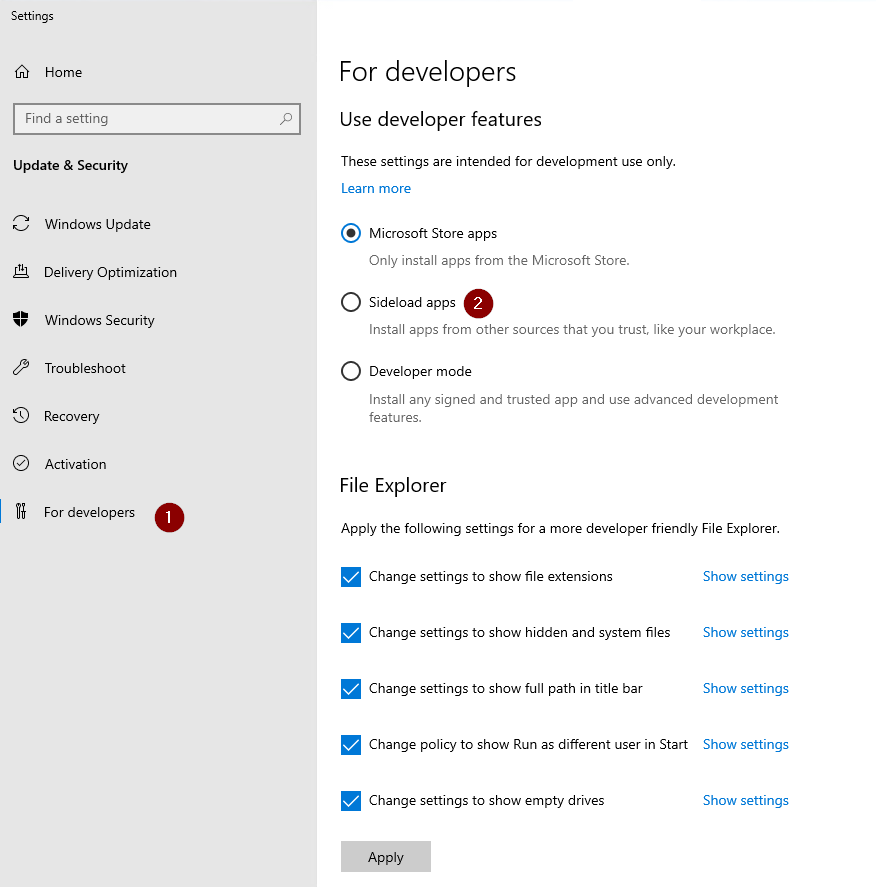Go to the Troubleshoot page
Image resolution: width=876 pixels, height=887 pixels.
tap(85, 368)
